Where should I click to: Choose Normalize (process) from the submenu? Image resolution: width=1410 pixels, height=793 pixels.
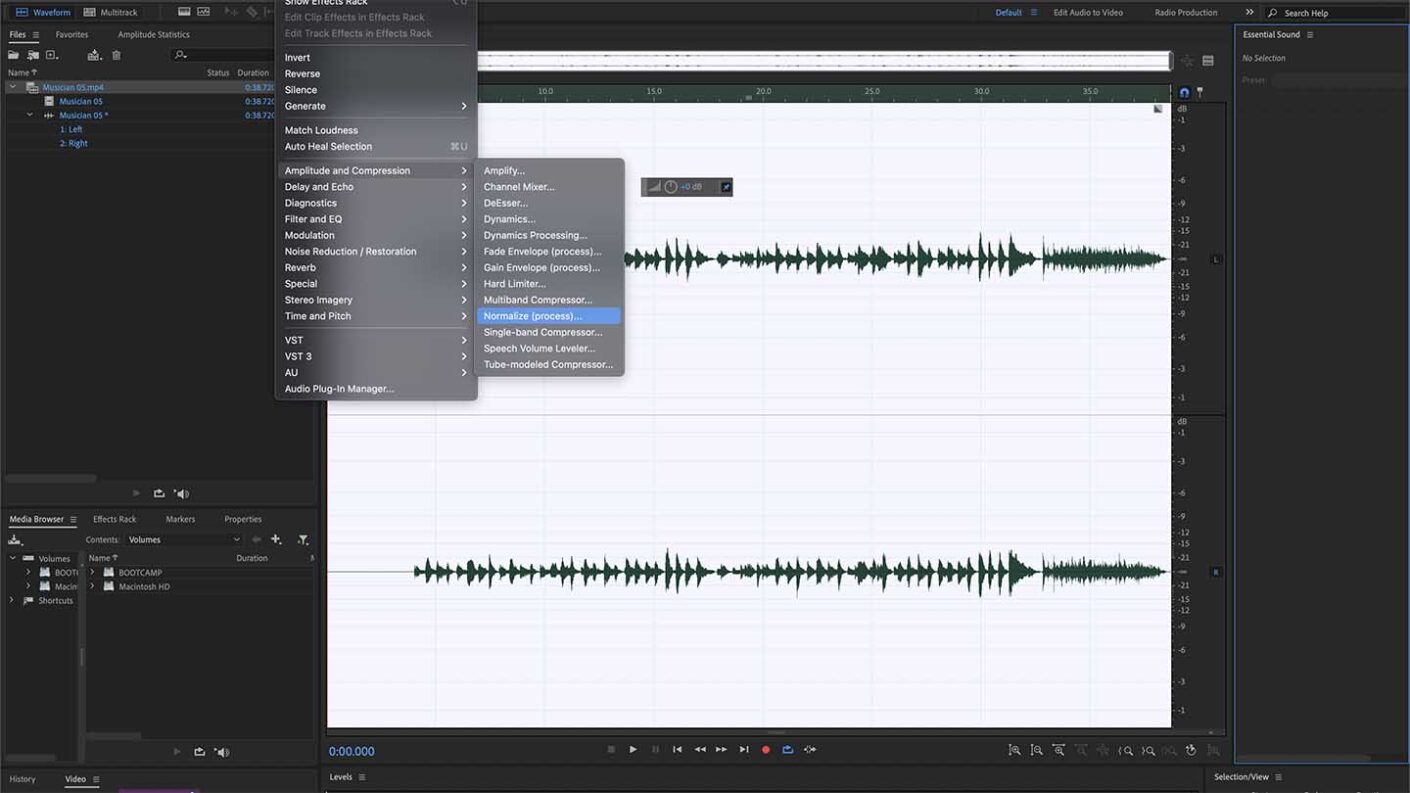pyautogui.click(x=533, y=315)
